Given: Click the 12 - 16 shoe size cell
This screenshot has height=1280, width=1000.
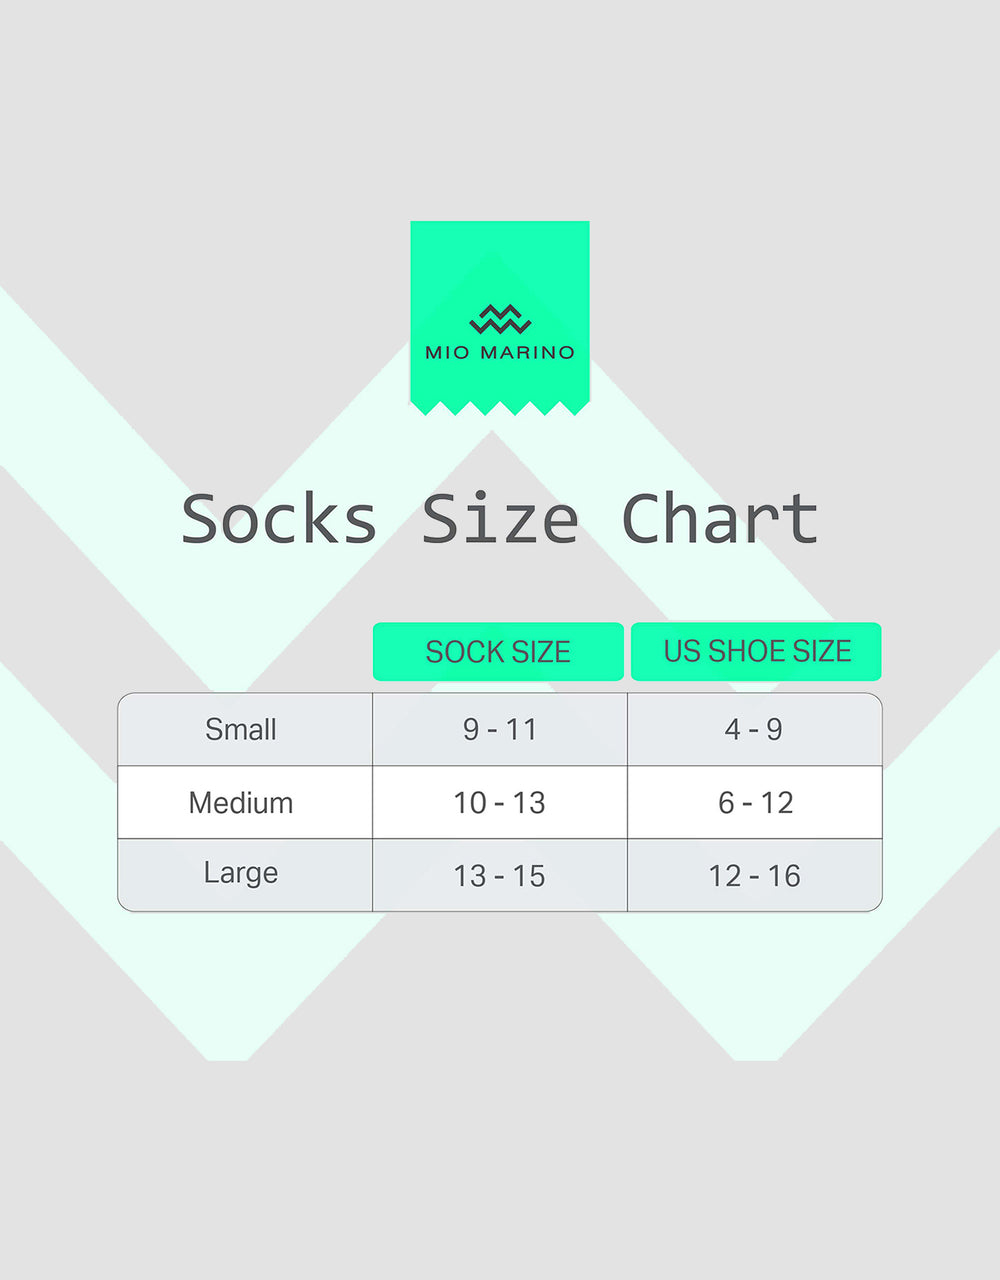Looking at the screenshot, I should (x=754, y=875).
